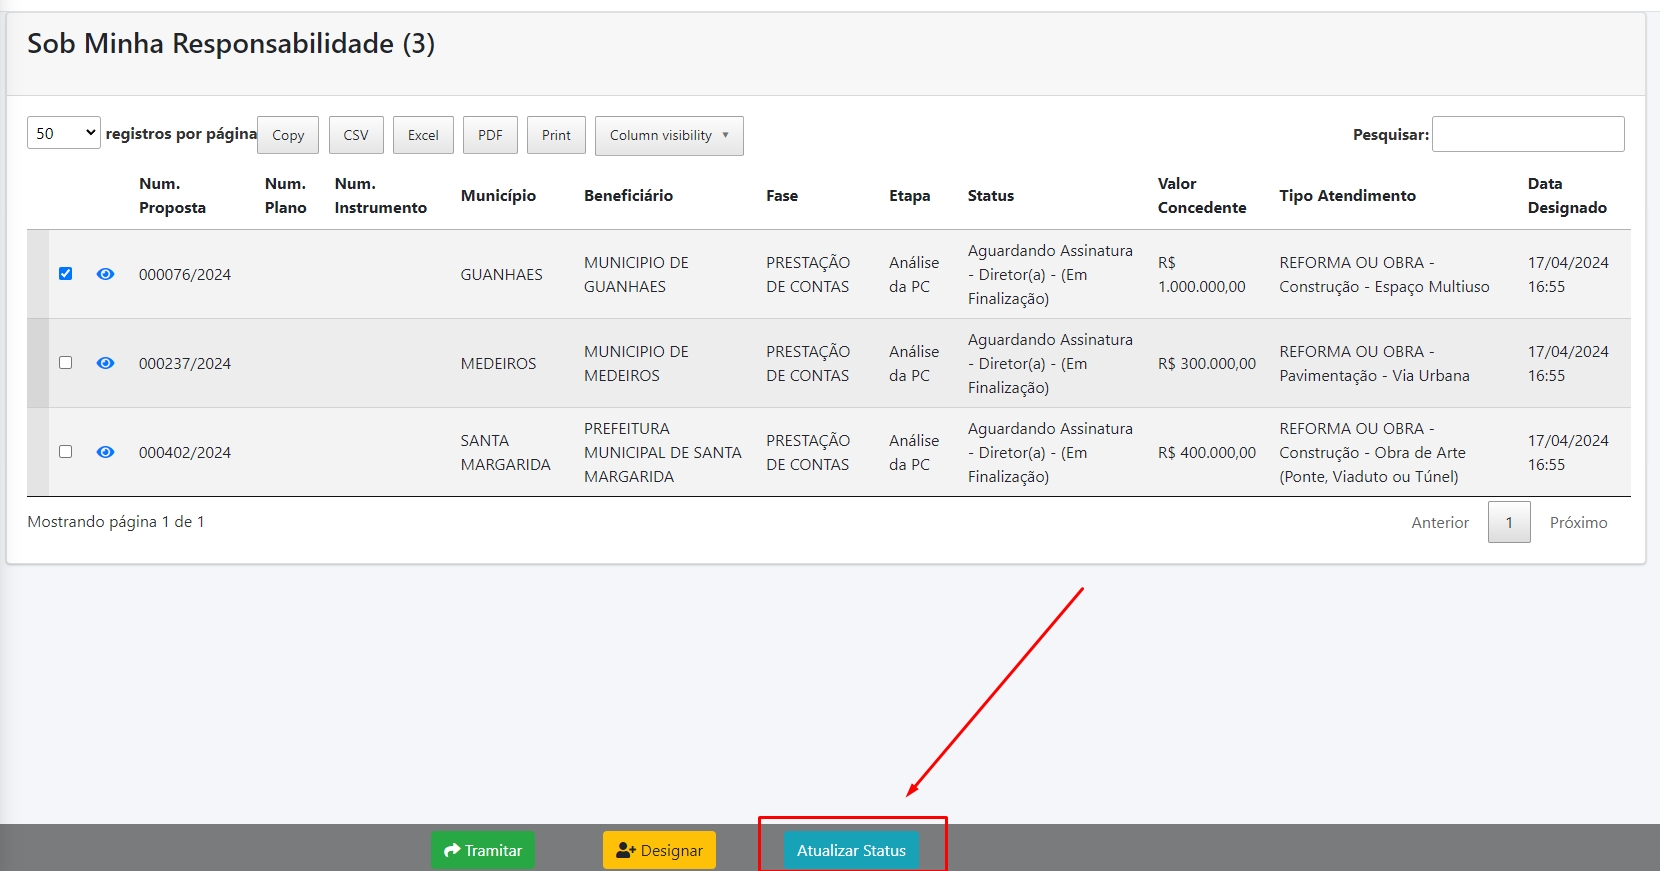This screenshot has width=1660, height=871.
Task: Select checkbox for proposal 000237/2024
Action: (x=65, y=363)
